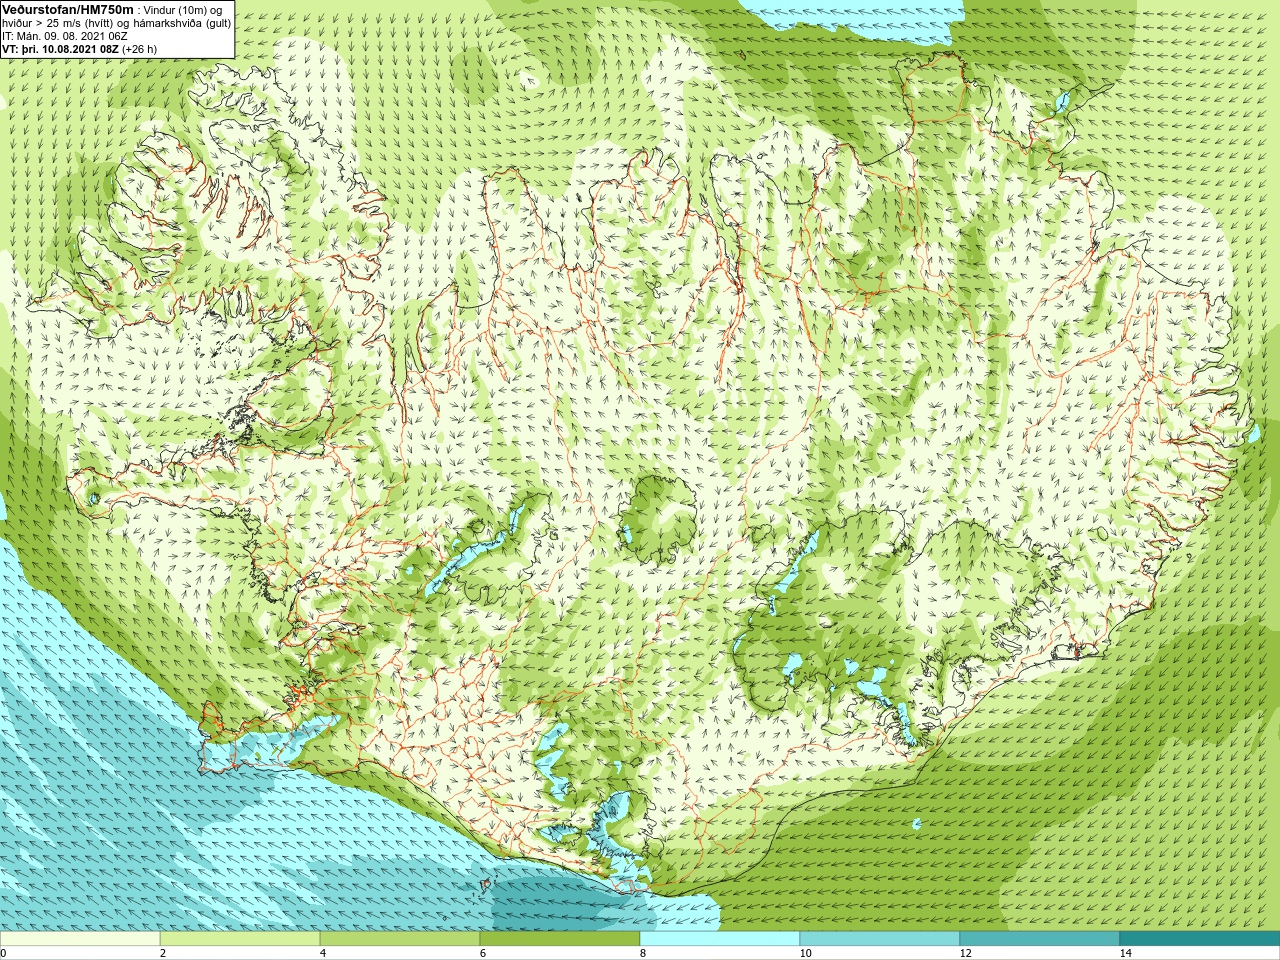The height and width of the screenshot is (960, 1280).
Task: Choose the teal 12–14 legend band
Action: (x=1040, y=939)
